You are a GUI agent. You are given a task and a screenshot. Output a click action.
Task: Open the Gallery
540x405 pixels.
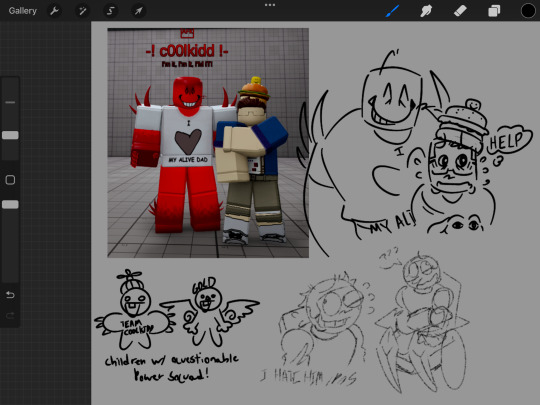pyautogui.click(x=23, y=11)
